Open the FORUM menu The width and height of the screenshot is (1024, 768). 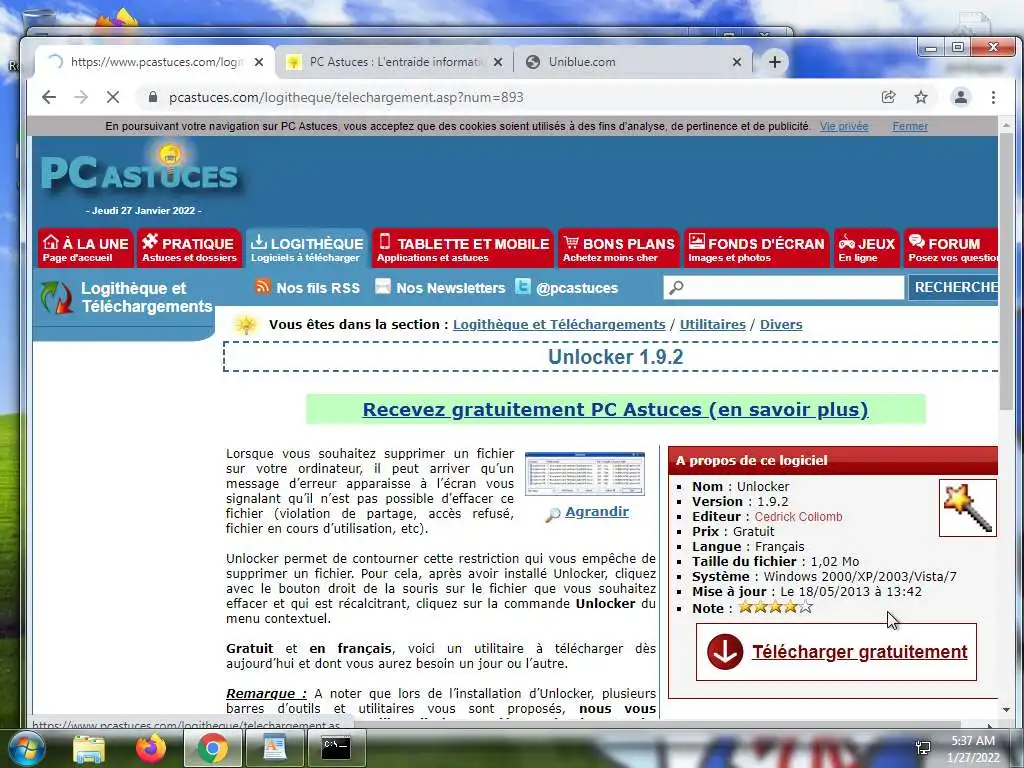[951, 248]
